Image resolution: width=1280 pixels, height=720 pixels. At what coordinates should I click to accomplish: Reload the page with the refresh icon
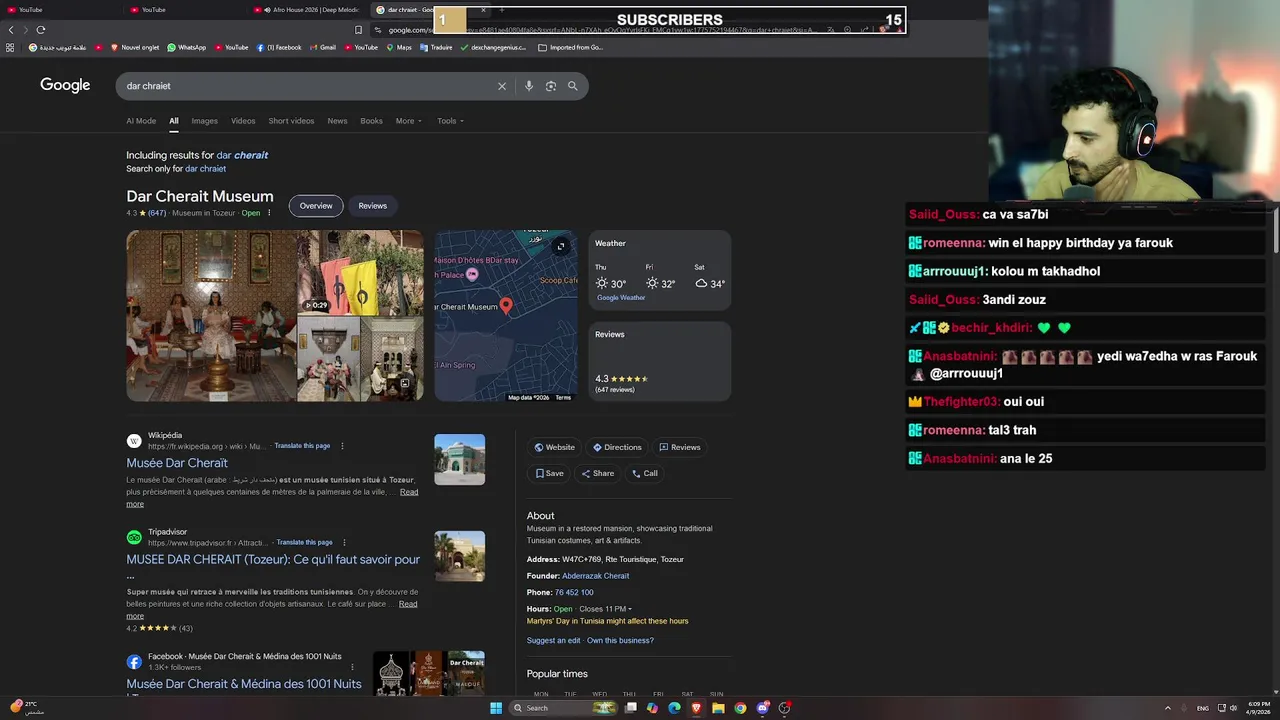41,30
